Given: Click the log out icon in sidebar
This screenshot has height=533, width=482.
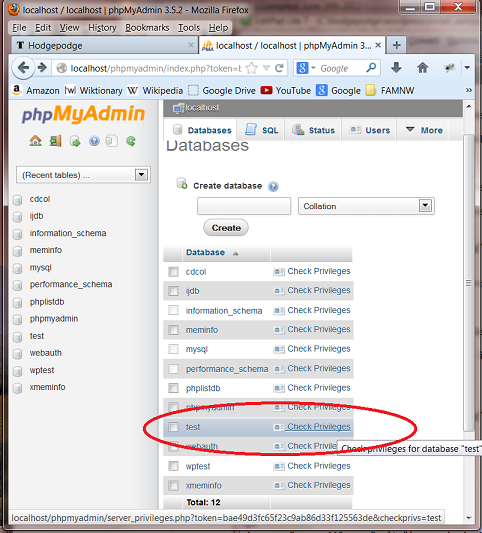Looking at the screenshot, I should pyautogui.click(x=55, y=141).
